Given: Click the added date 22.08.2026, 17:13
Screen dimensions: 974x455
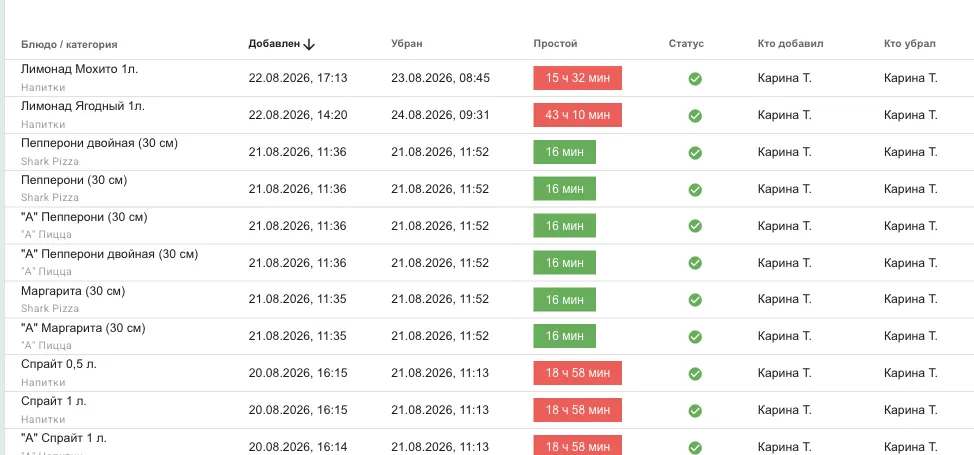Looking at the screenshot, I should point(298,78).
